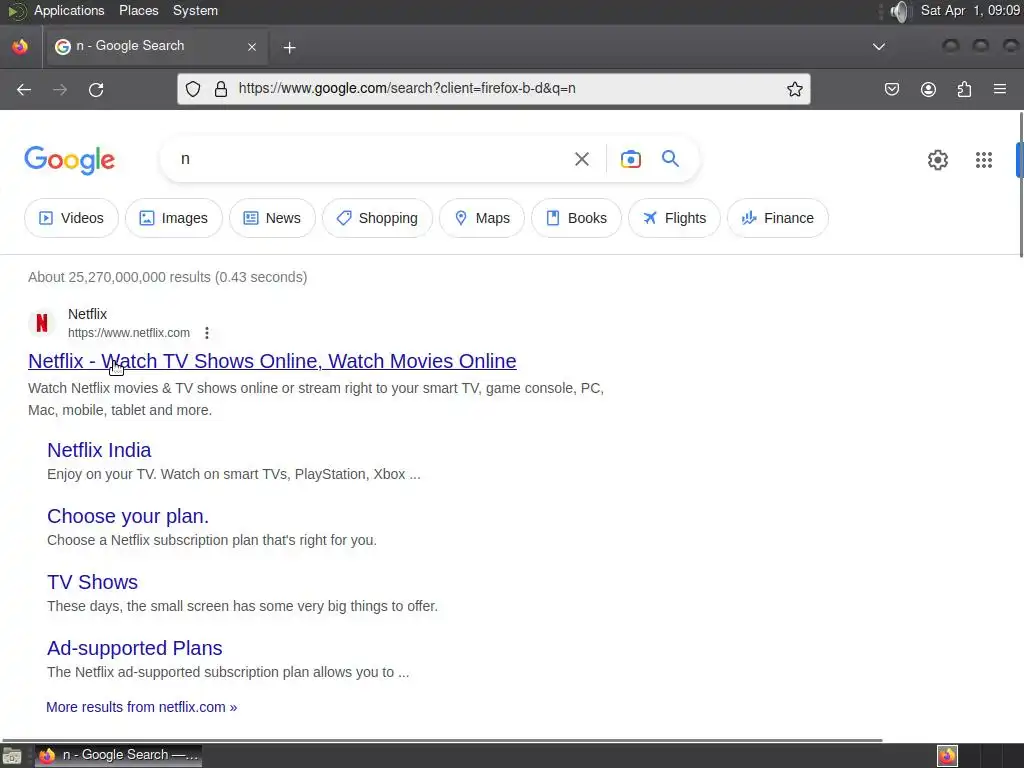Click 'More results from netflix.com »'
The height and width of the screenshot is (768, 1024).
point(142,707)
